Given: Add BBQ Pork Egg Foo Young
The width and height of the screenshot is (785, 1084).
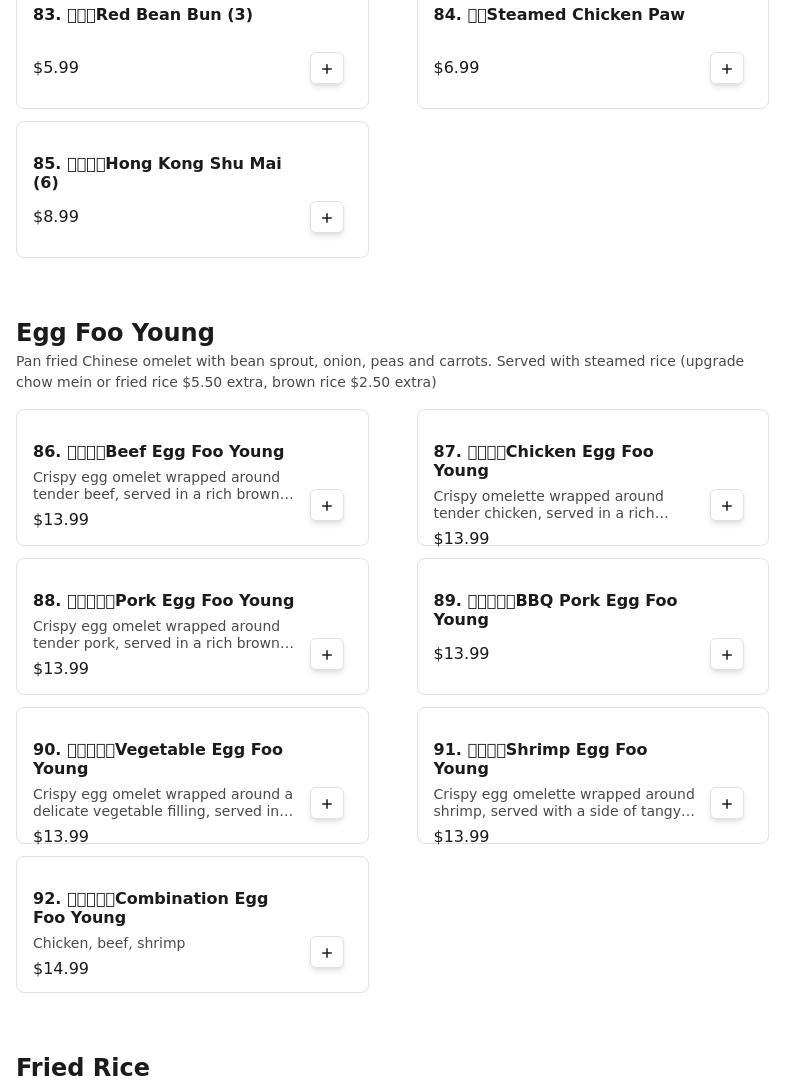Looking at the screenshot, I should point(727,654).
